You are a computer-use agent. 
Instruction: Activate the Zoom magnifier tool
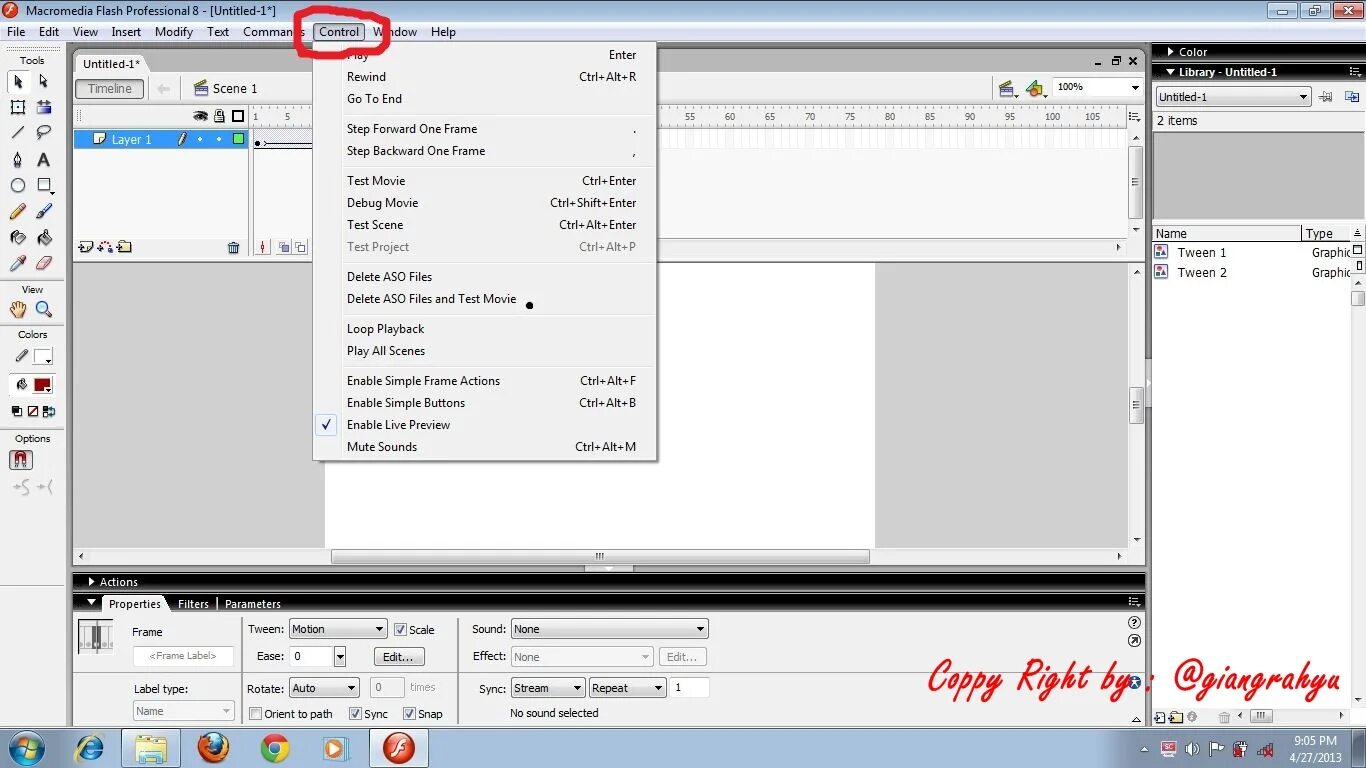(x=44, y=310)
